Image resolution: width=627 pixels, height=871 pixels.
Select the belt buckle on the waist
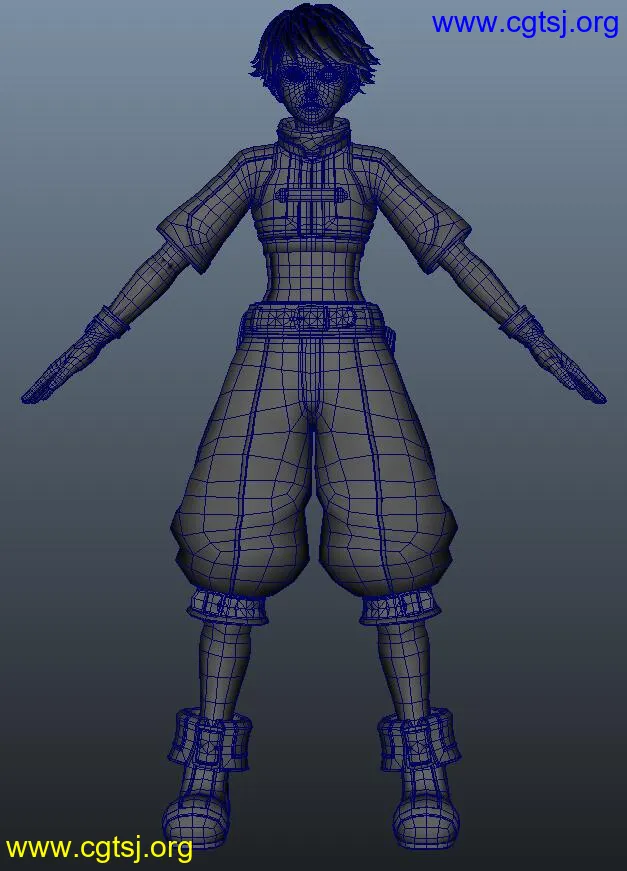coord(314,319)
